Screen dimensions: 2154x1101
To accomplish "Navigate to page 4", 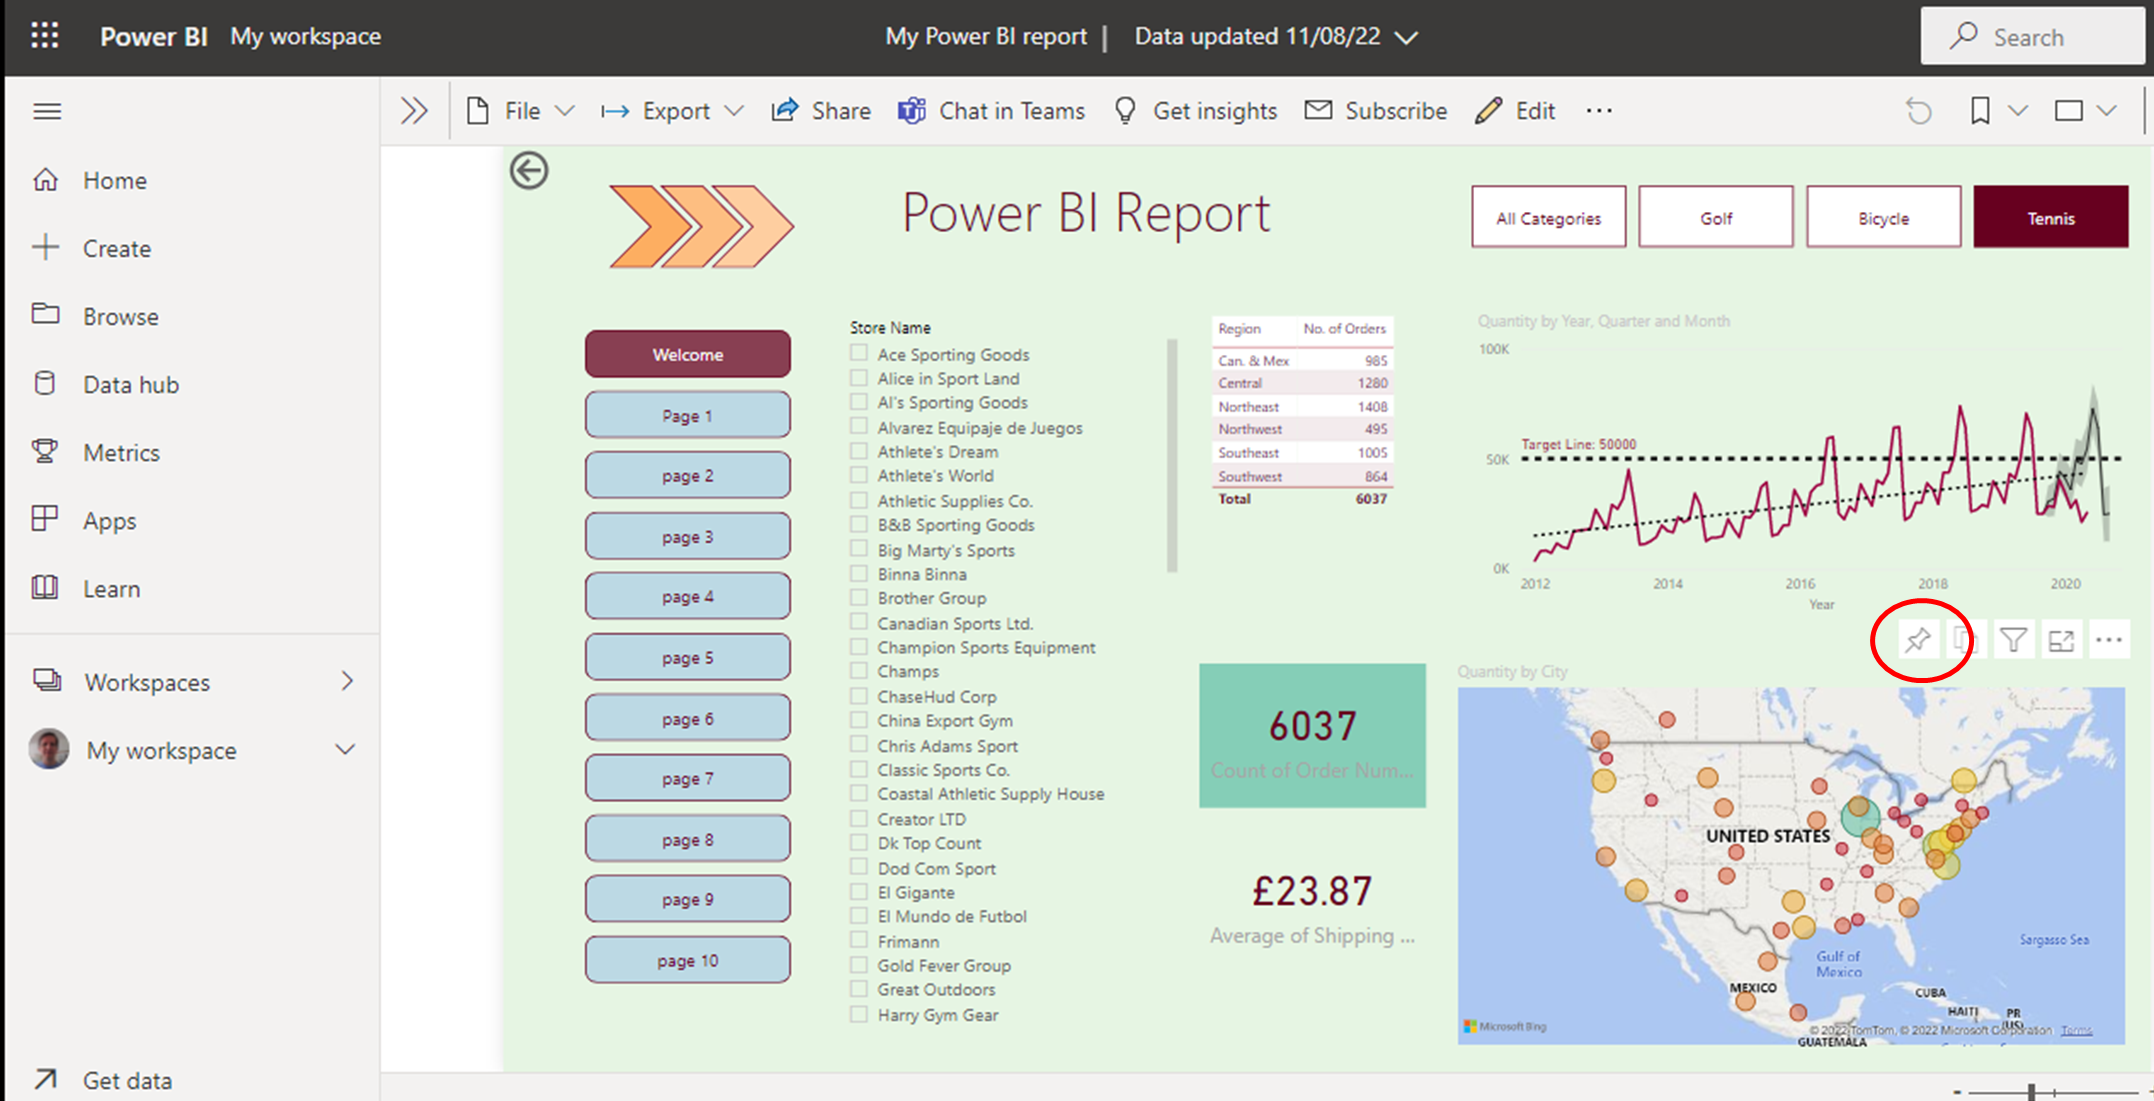I will coord(688,596).
